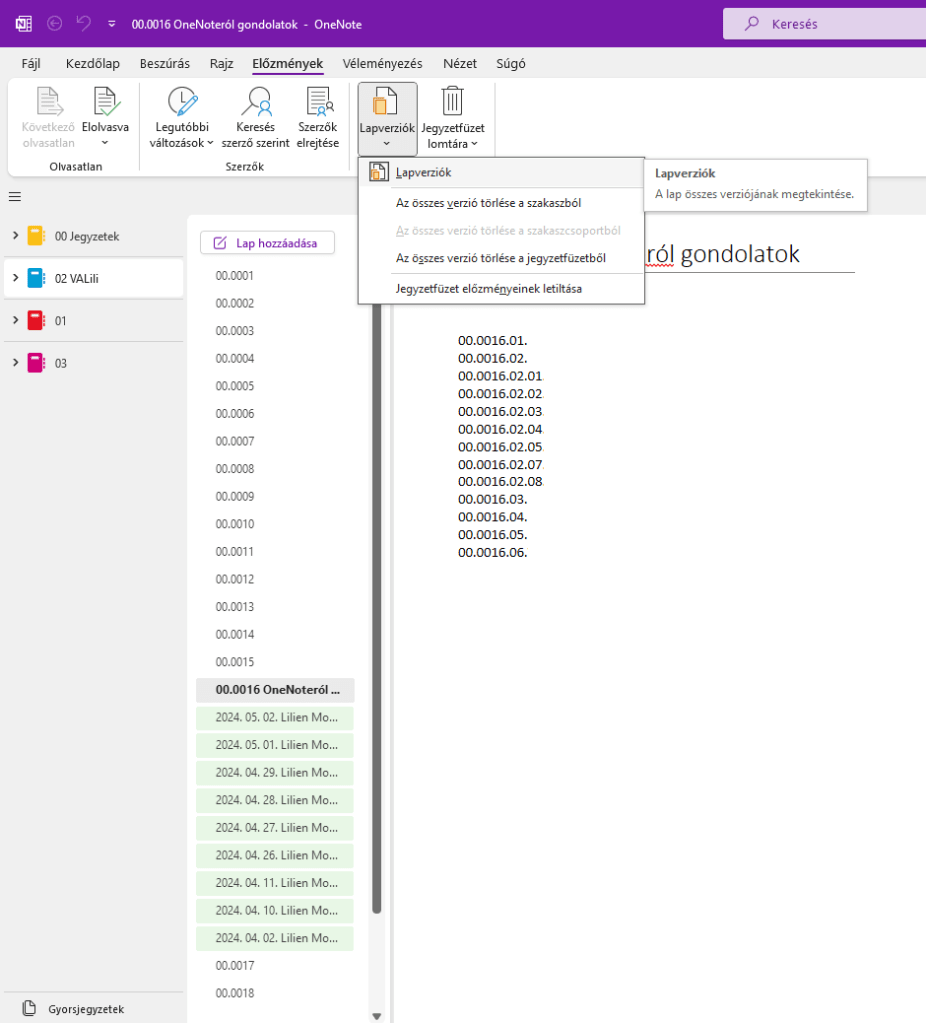The image size is (926, 1023).
Task: Select Az összes verzió törlése a szakaszból
Action: [488, 203]
